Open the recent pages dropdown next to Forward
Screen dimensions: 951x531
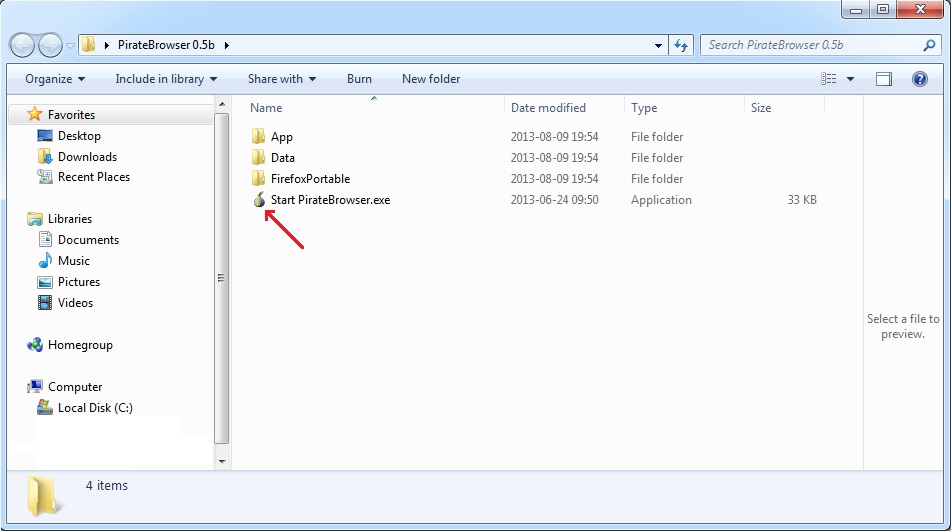coord(70,45)
